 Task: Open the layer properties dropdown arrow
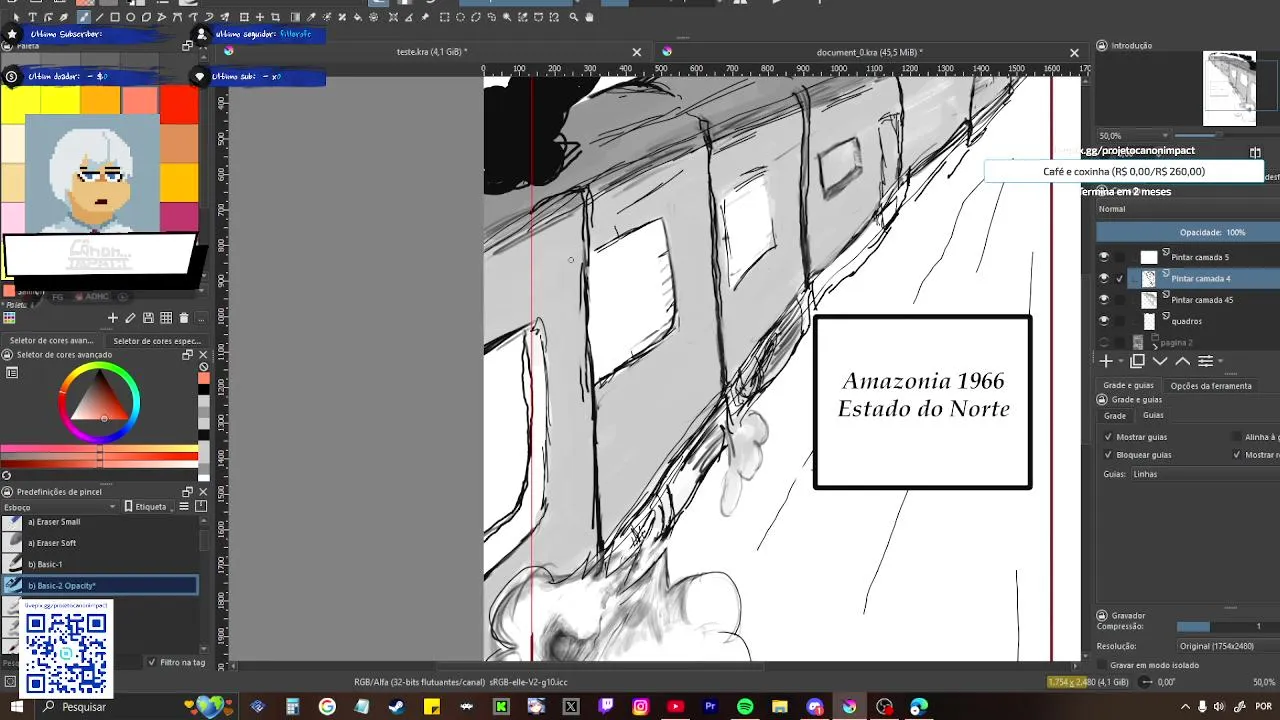coord(1220,362)
